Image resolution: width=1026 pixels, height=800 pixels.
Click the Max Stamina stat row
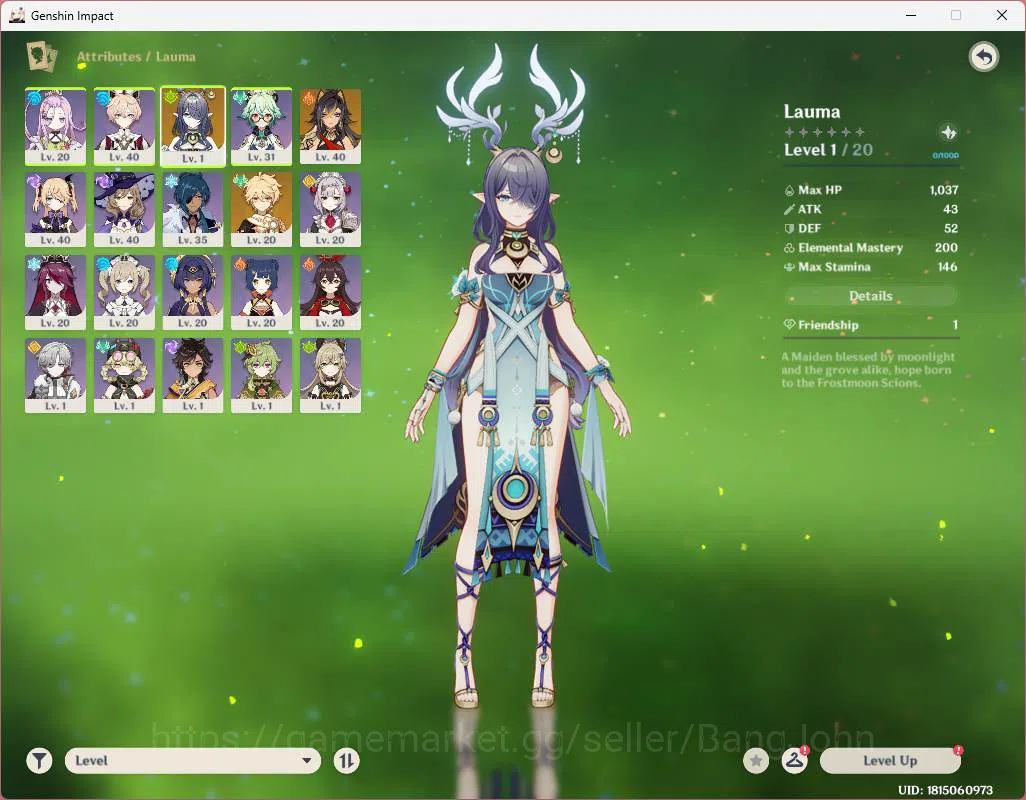(x=870, y=267)
